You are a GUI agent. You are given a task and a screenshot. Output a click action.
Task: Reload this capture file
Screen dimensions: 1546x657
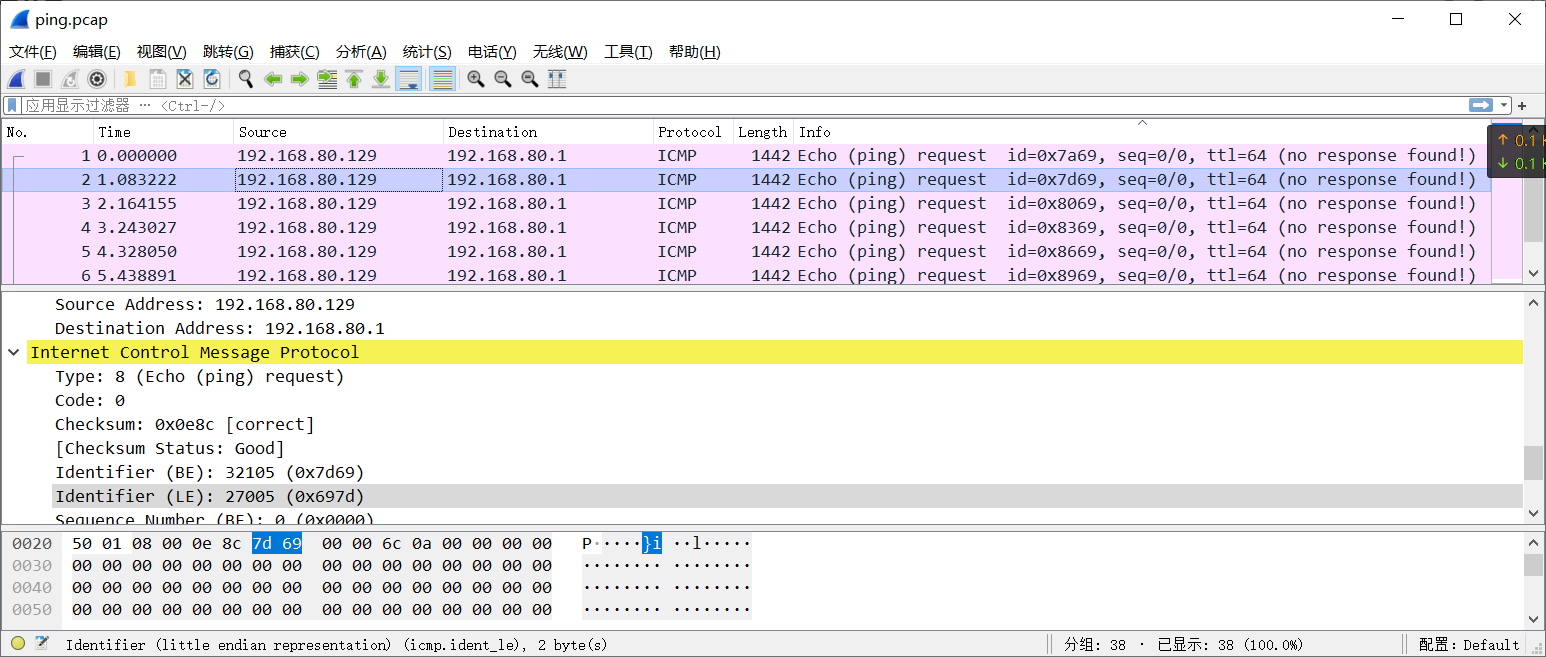click(x=212, y=79)
